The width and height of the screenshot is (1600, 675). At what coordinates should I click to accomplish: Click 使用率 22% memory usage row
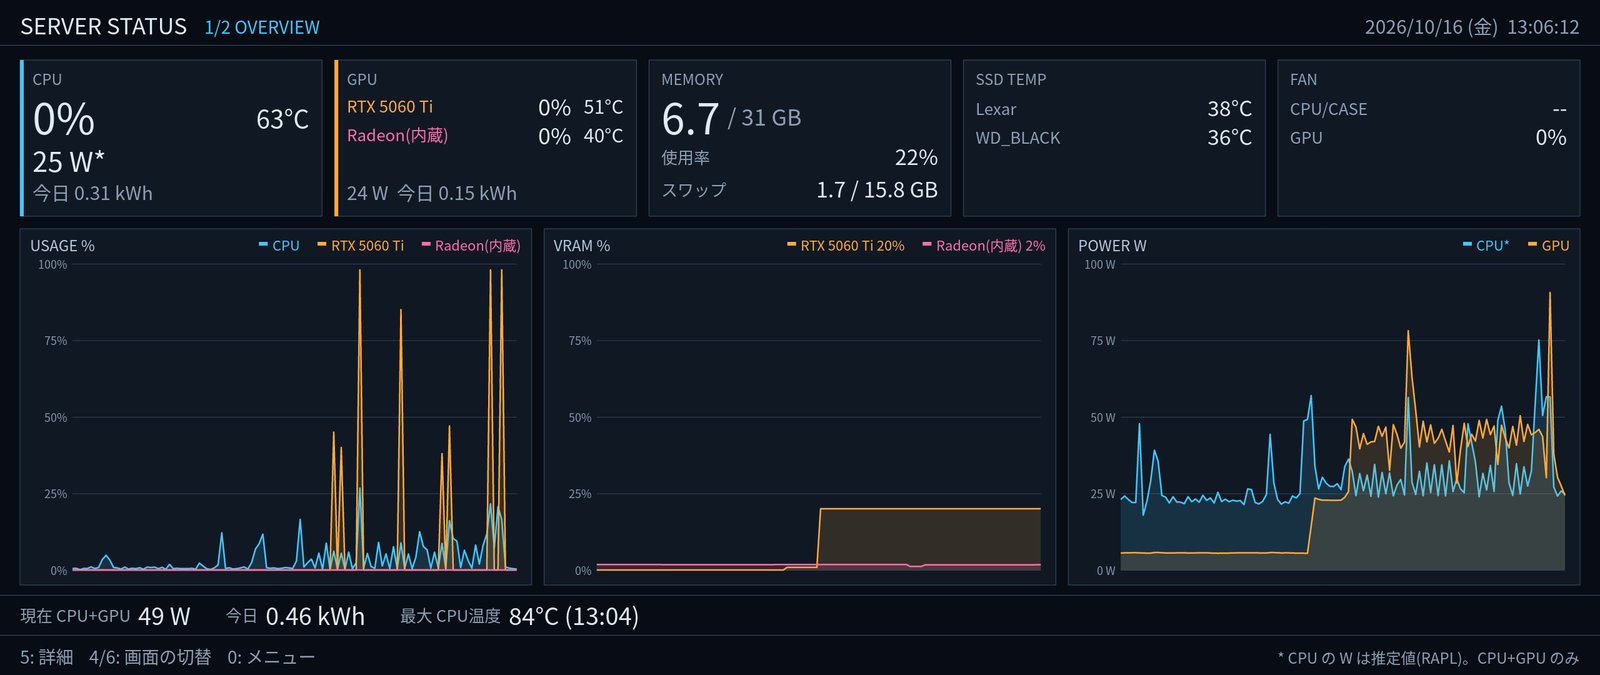click(799, 158)
